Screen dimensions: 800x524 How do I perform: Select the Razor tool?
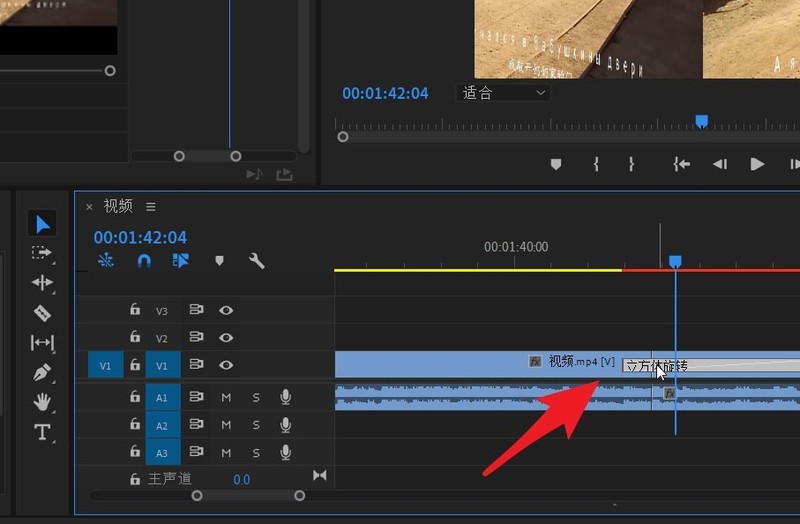42,313
